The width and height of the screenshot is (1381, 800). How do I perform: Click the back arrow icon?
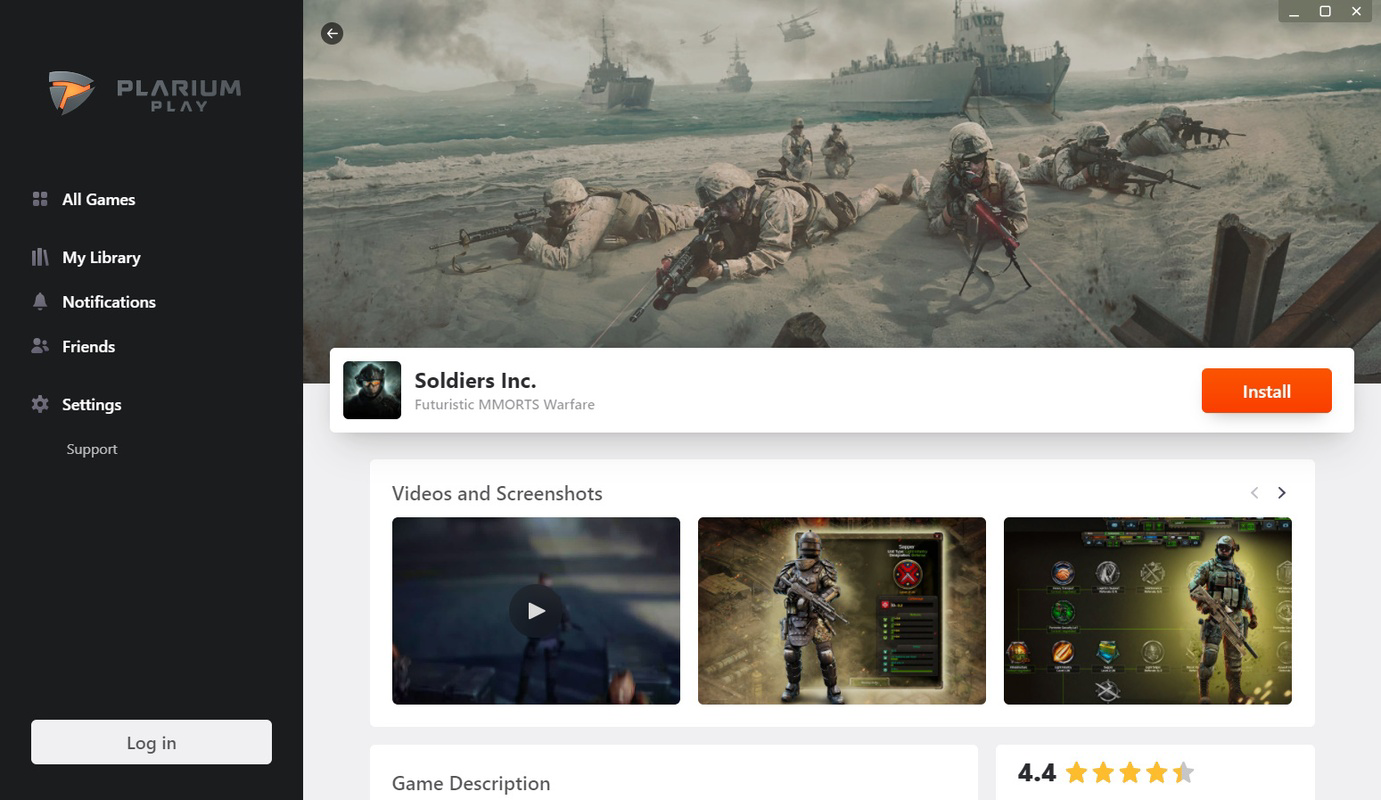pos(332,33)
